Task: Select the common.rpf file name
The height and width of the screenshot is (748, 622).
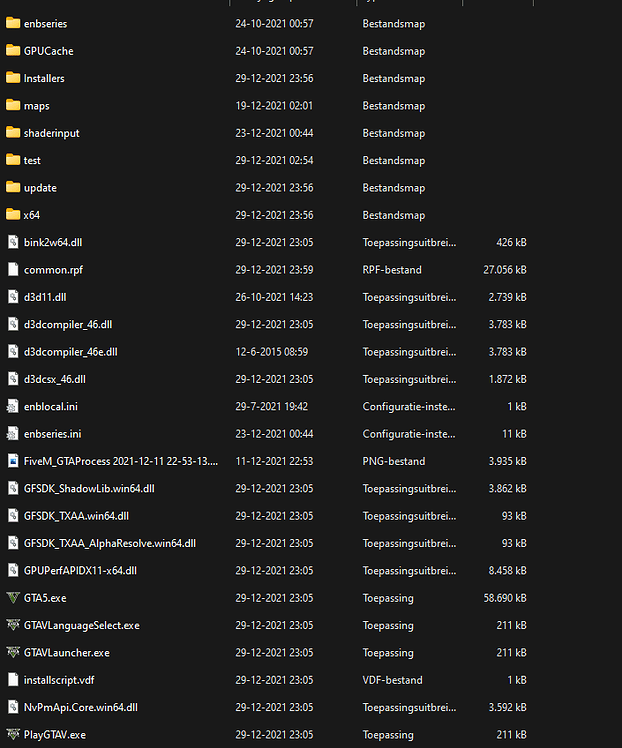Action: [x=53, y=270]
